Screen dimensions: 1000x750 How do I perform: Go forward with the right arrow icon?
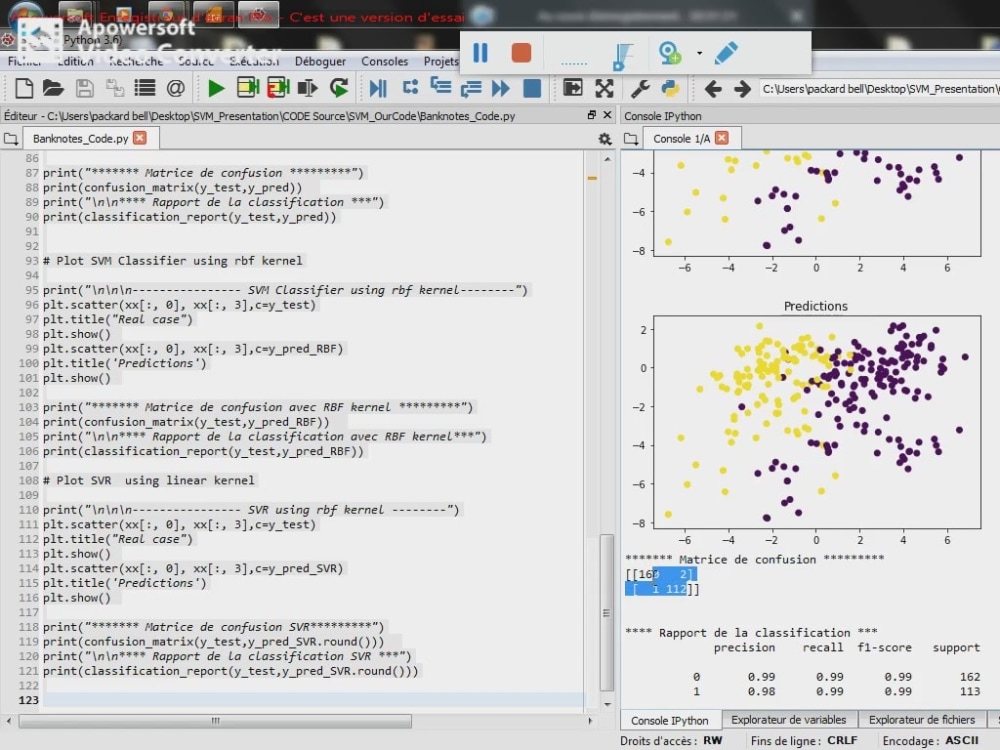(742, 88)
